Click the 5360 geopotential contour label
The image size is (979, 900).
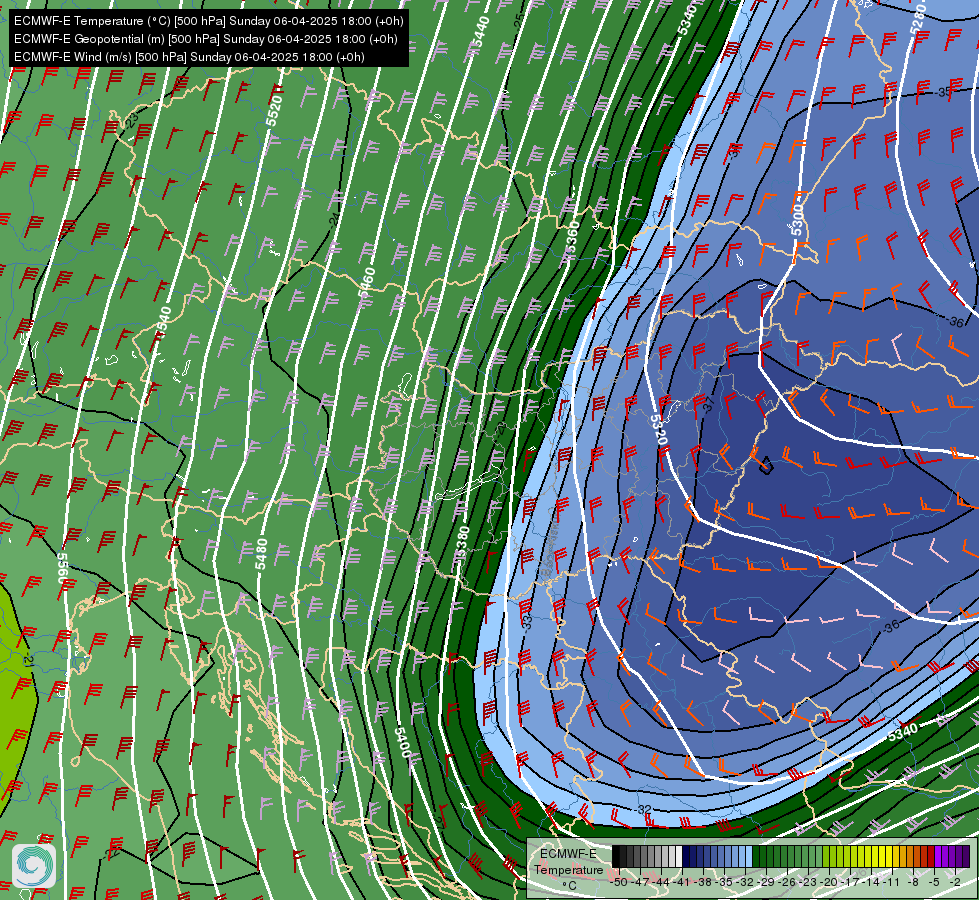[x=571, y=238]
